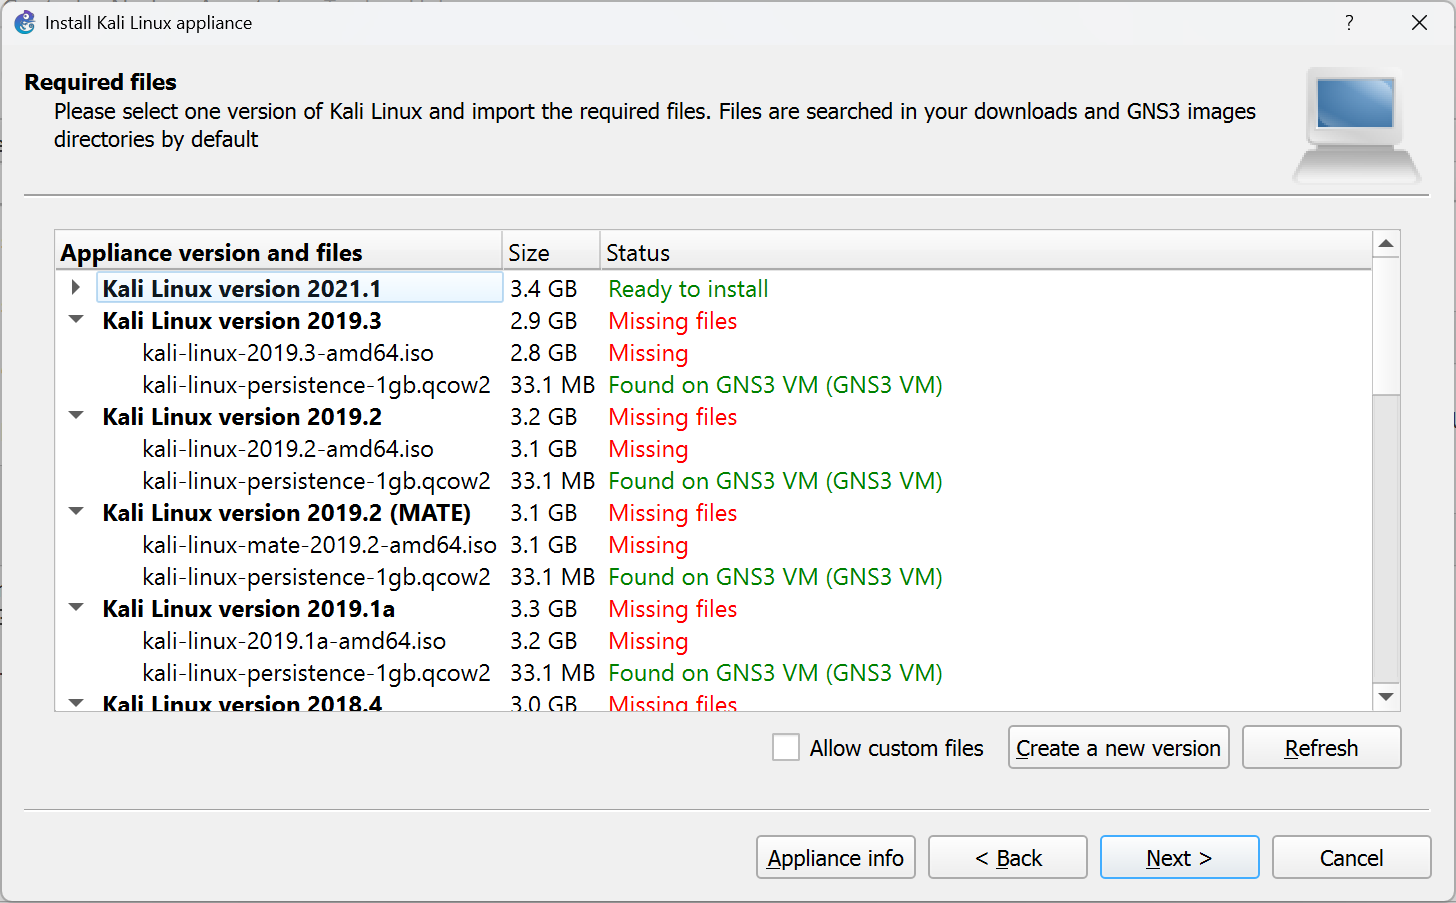Close the Install Kali Linux appliance dialog

click(x=1419, y=22)
